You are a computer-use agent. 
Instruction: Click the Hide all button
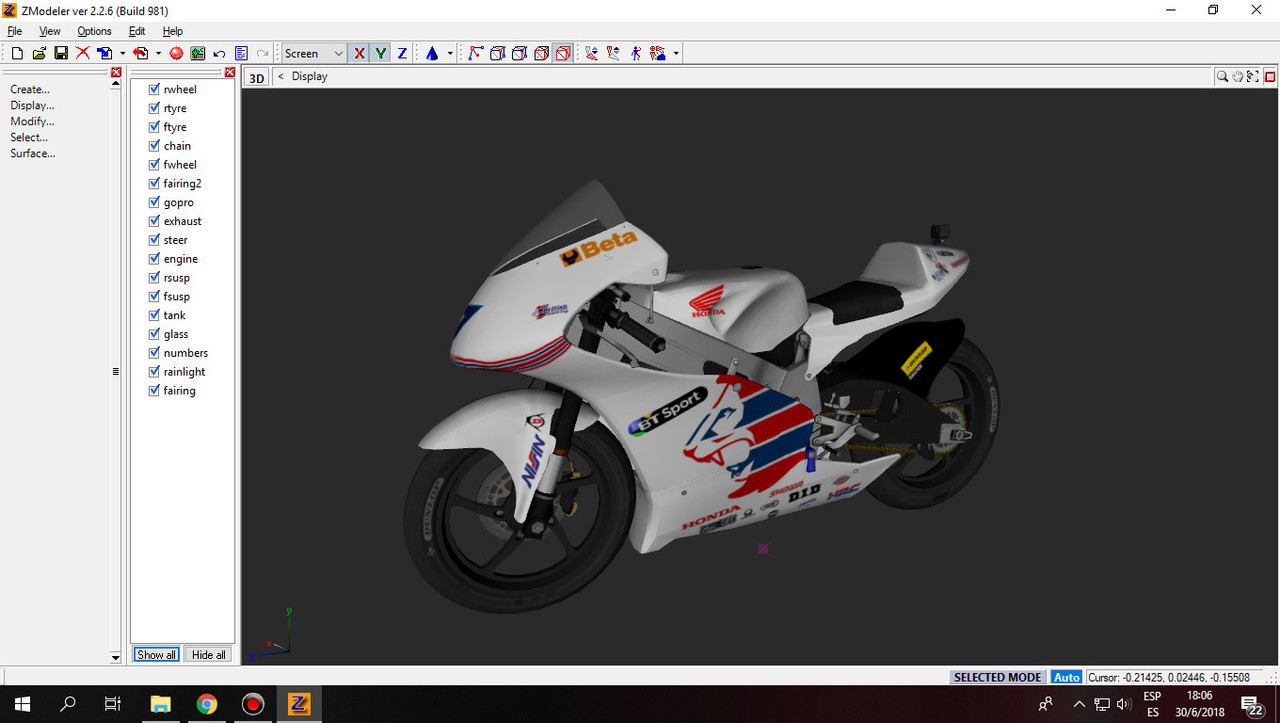point(209,655)
